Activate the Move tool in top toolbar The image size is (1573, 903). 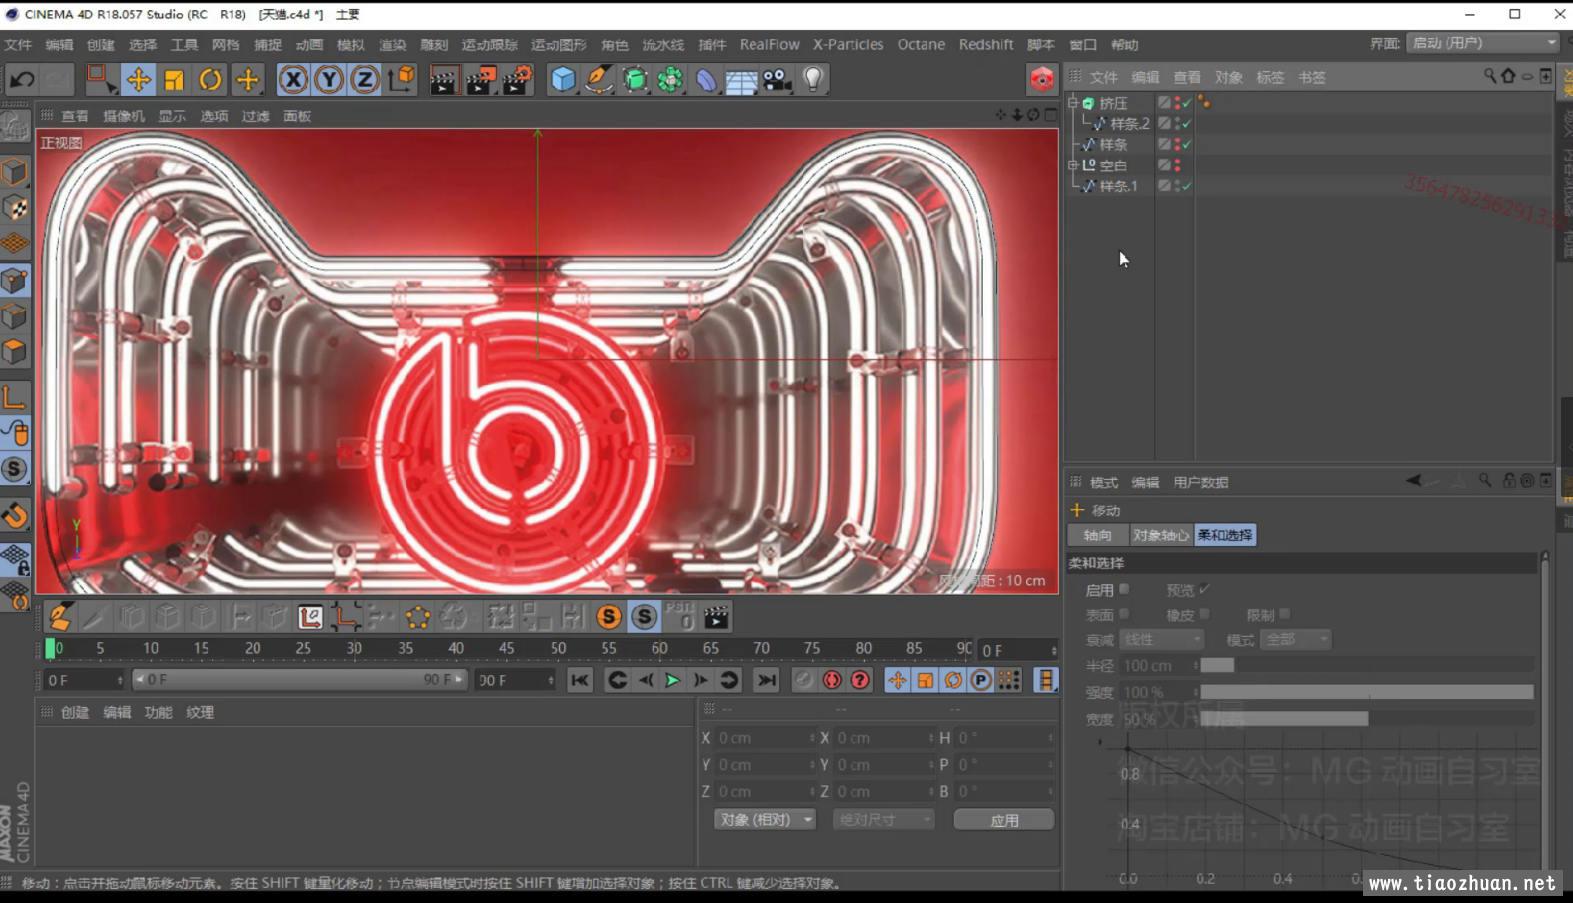pos(138,79)
